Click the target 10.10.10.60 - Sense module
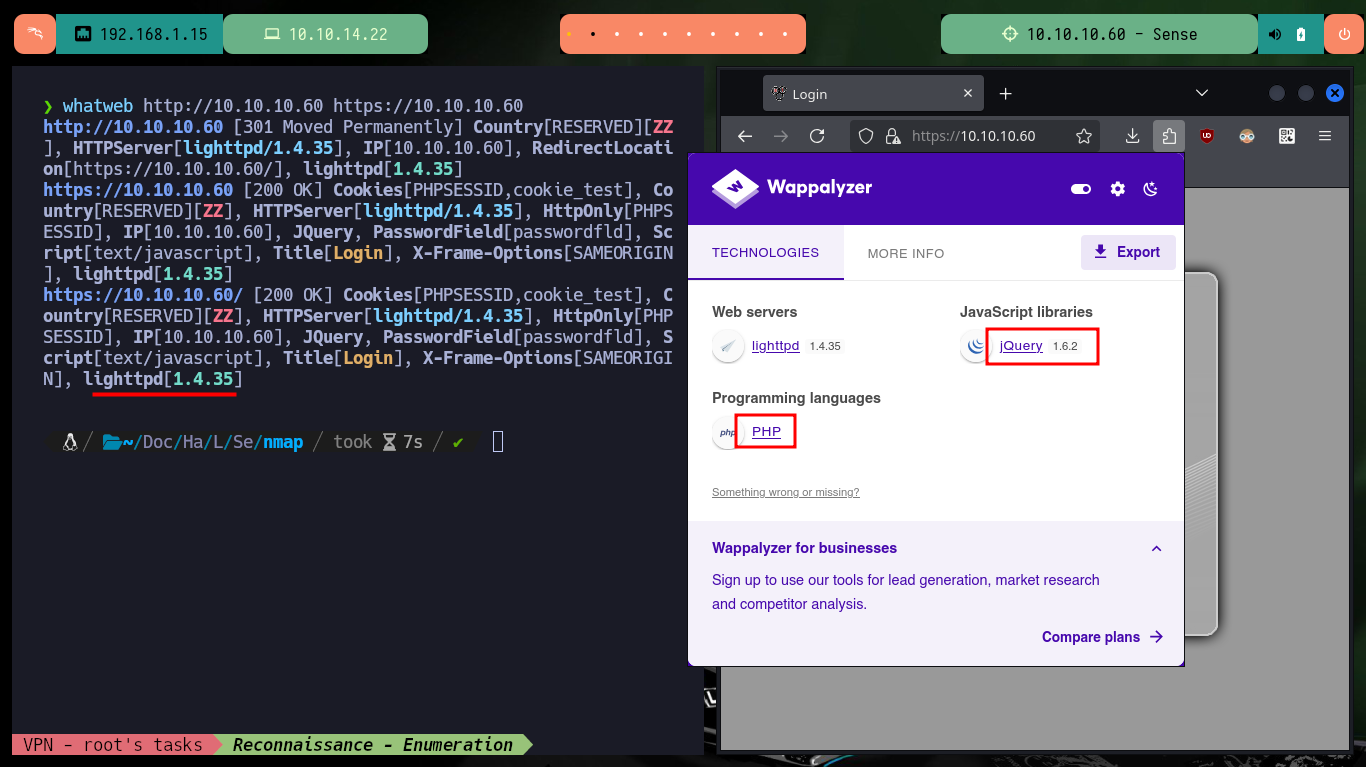Image resolution: width=1366 pixels, height=767 pixels. 1099,34
